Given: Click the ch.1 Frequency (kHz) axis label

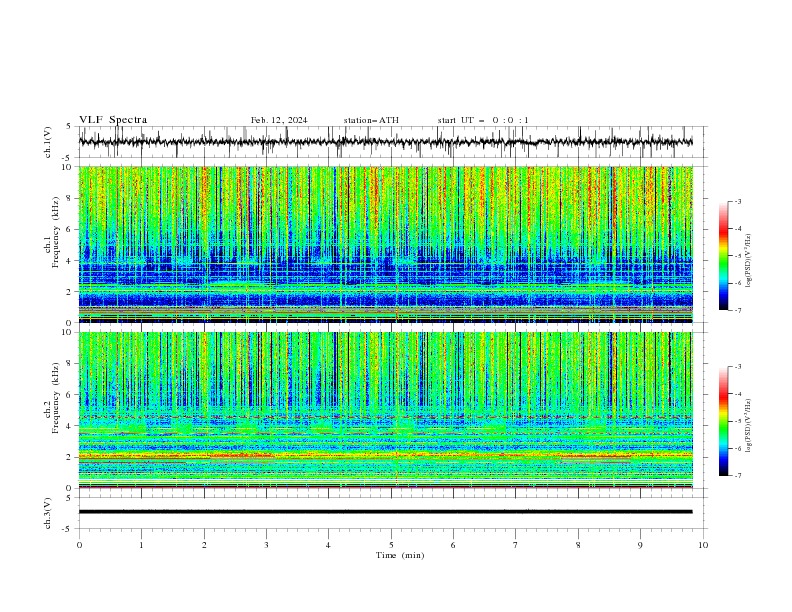Looking at the screenshot, I should point(52,233).
